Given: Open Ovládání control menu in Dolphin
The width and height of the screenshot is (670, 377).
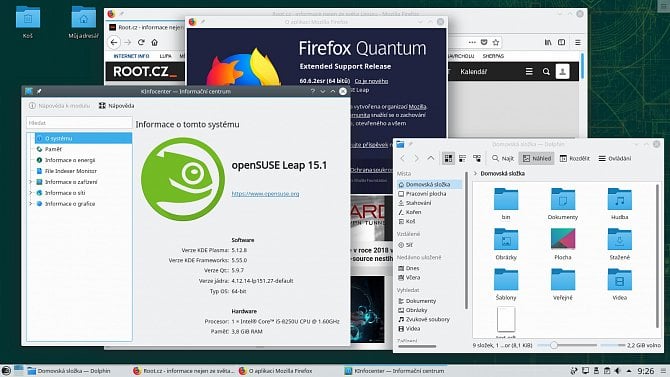Looking at the screenshot, I should coord(614,159).
